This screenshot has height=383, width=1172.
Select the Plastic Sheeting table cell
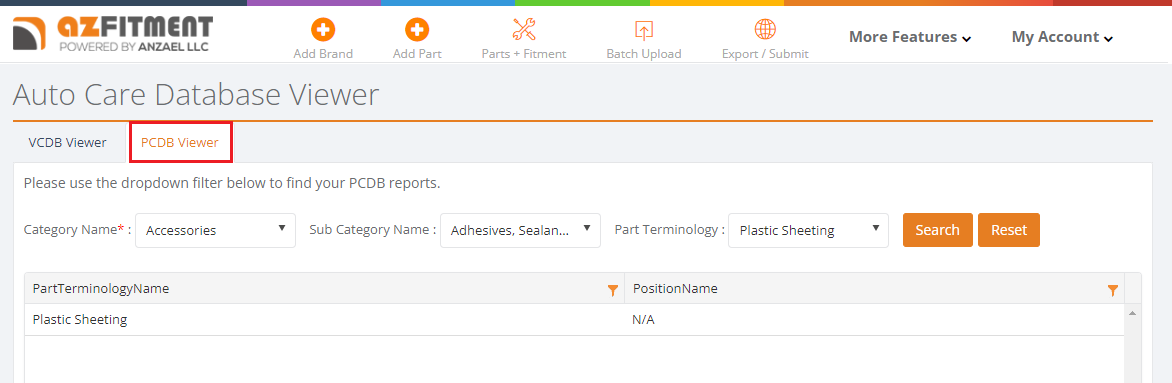pos(324,319)
